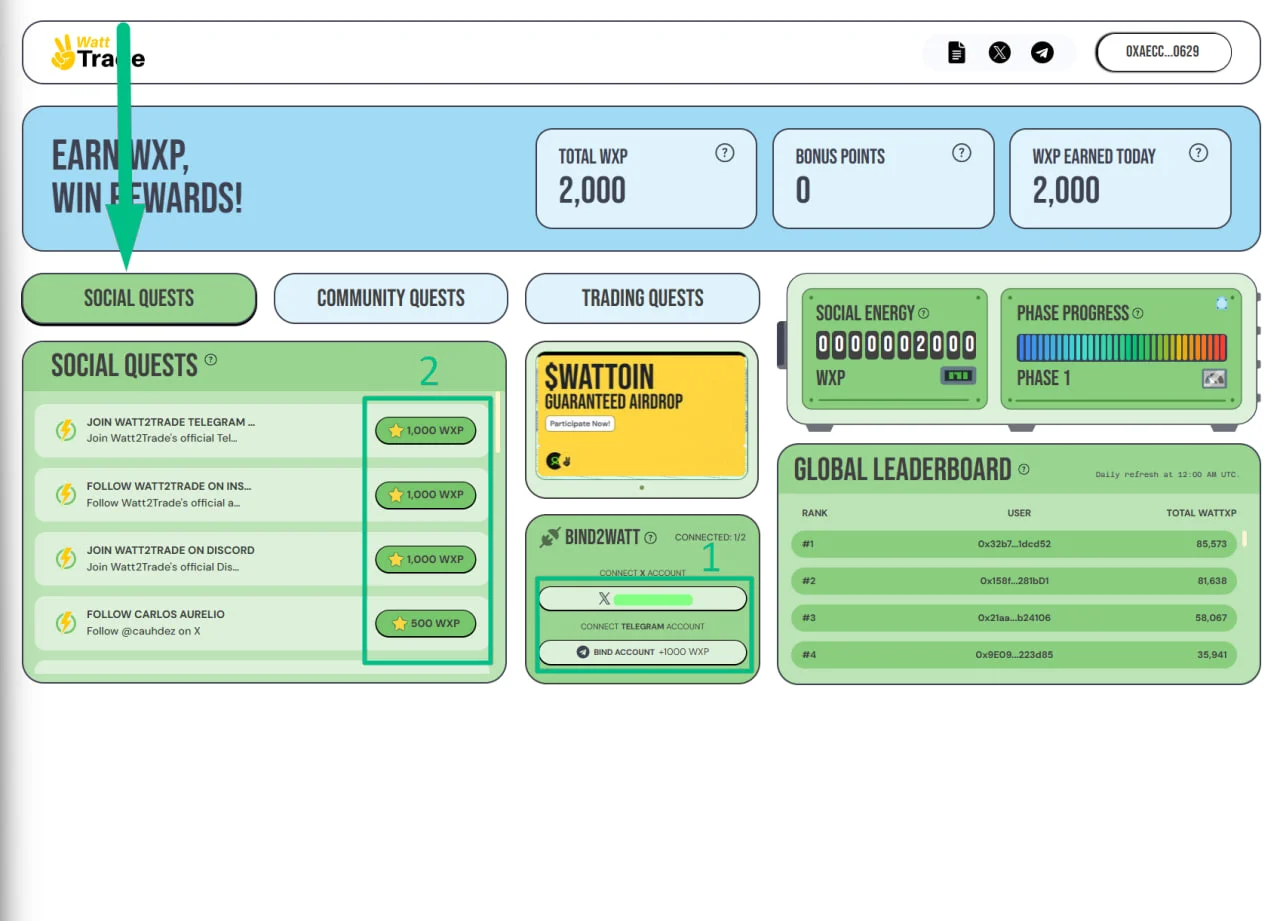
Task: Switch to the Community Quests tab
Action: point(391,298)
